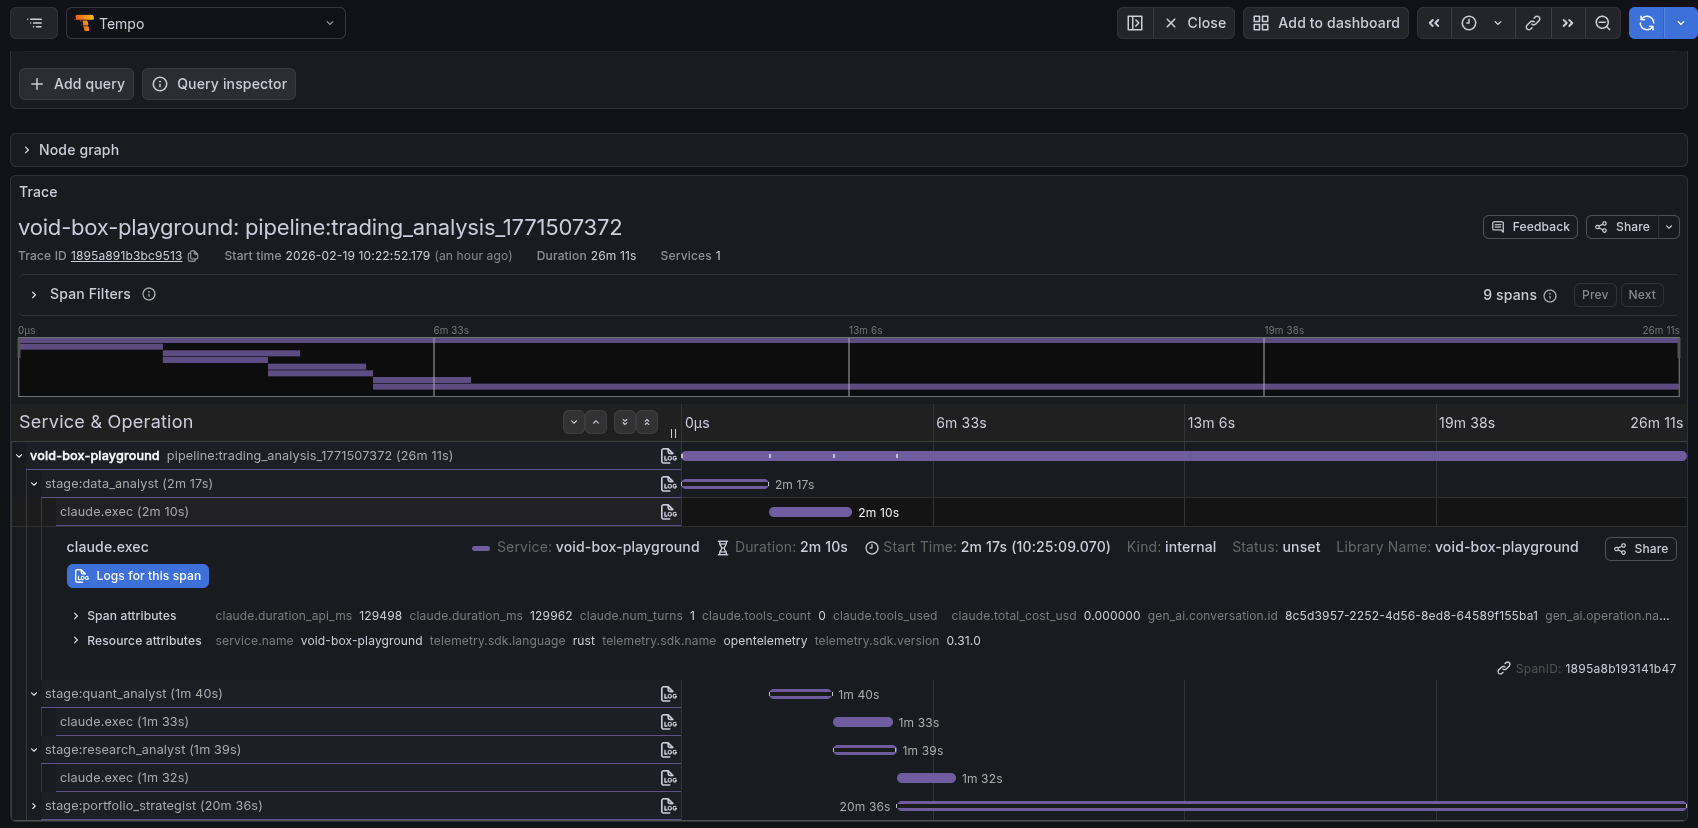Open logs icon for stage:quant_analyst span
Viewport: 1698px width, 828px height.
point(668,694)
